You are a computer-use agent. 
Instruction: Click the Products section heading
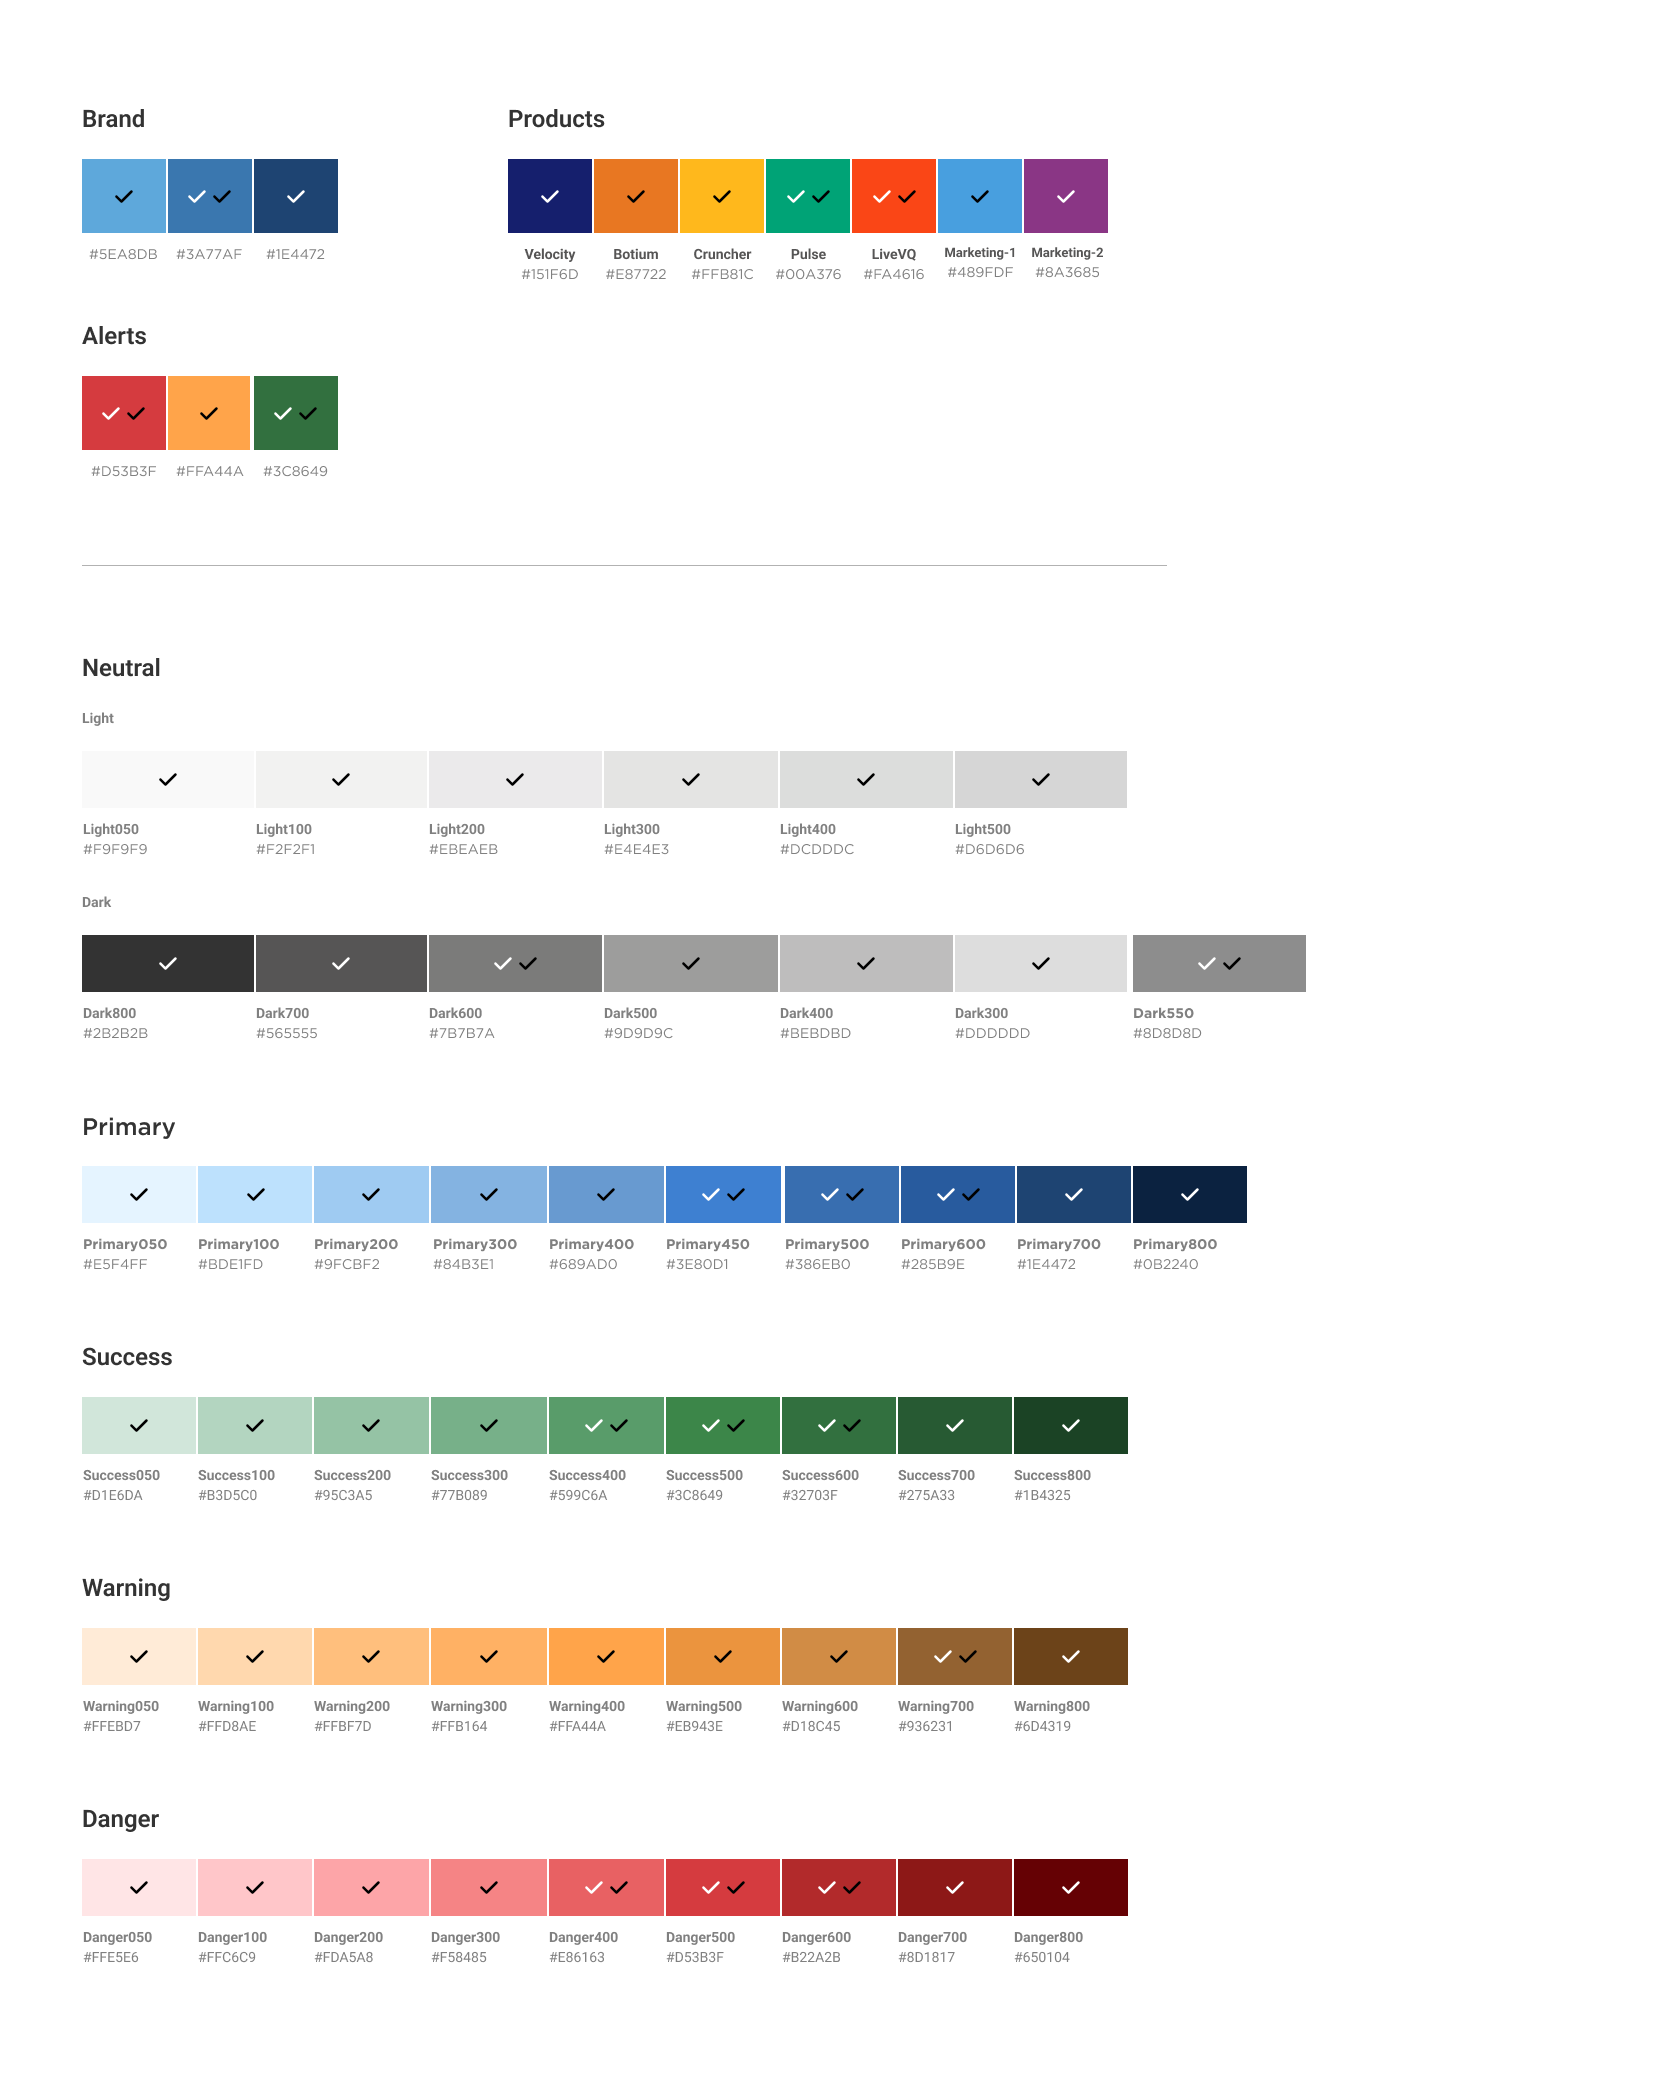pyautogui.click(x=556, y=119)
